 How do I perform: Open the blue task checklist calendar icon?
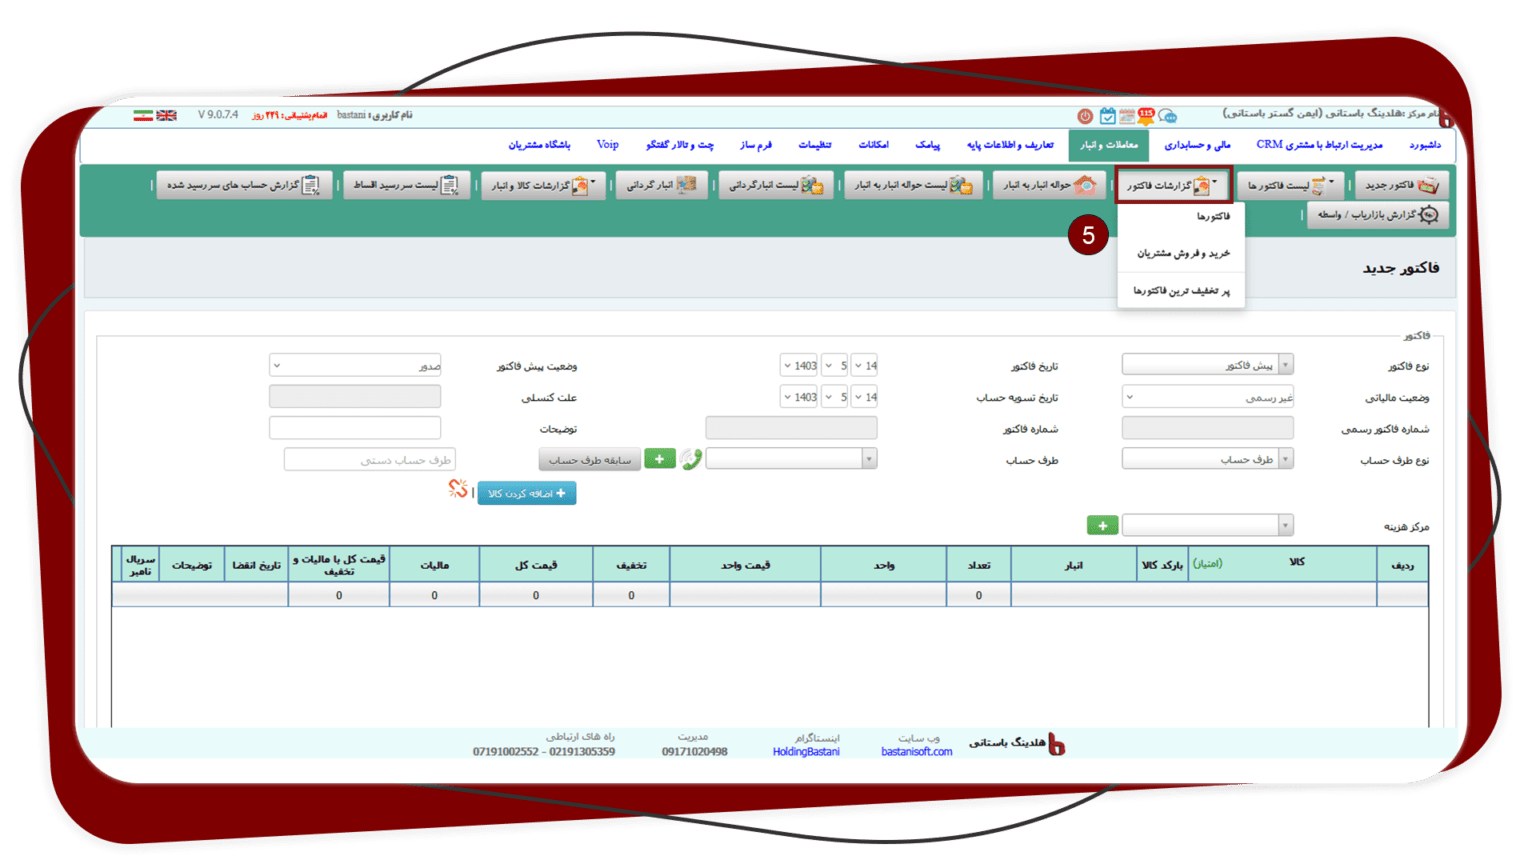coord(1107,116)
